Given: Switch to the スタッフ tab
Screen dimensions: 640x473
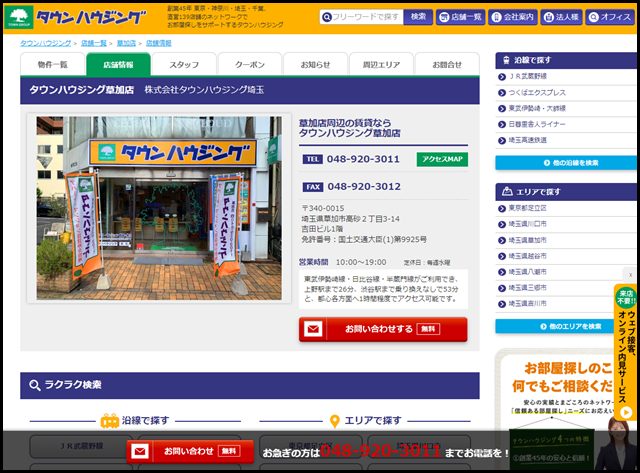Looking at the screenshot, I should 184,64.
